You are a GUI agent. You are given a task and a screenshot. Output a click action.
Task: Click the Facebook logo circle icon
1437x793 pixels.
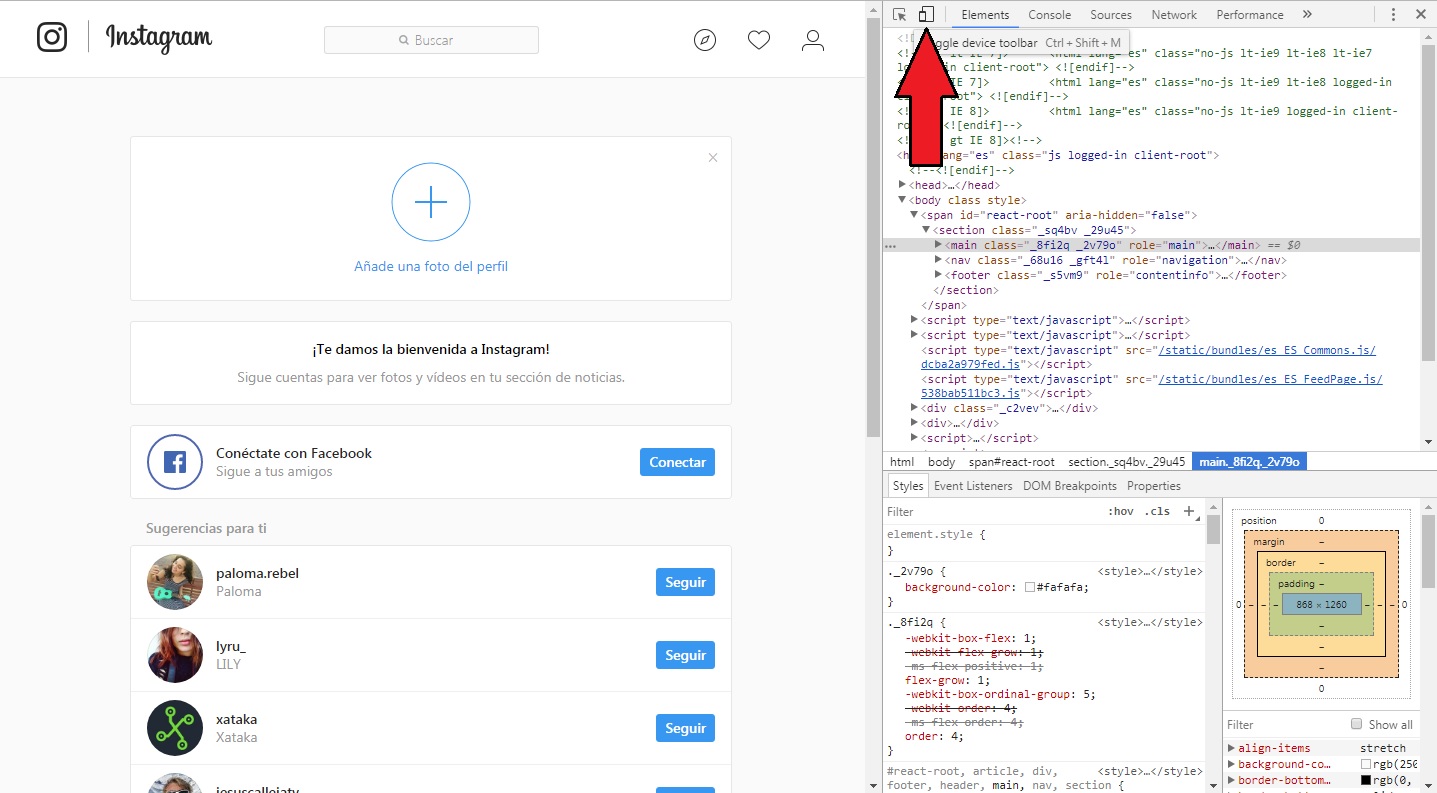coord(175,462)
